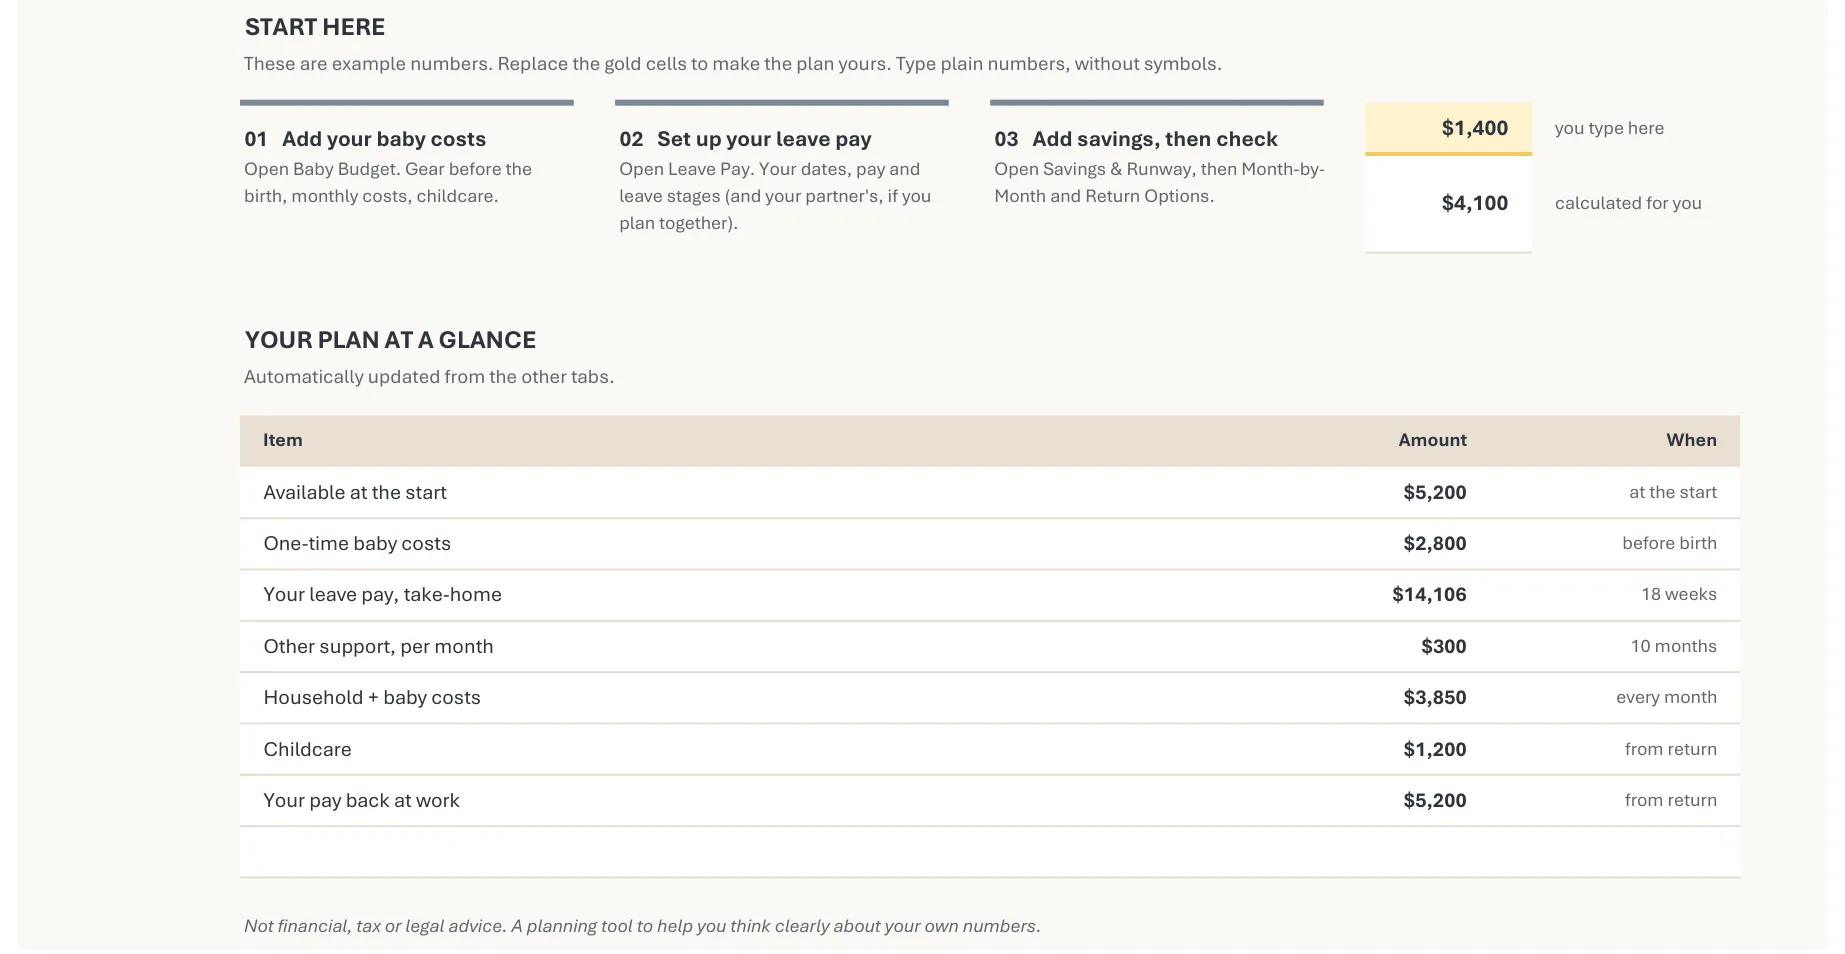Select the '03 Add savings, then check' heading
Screen dimensions: 1845x954
pos(1136,139)
